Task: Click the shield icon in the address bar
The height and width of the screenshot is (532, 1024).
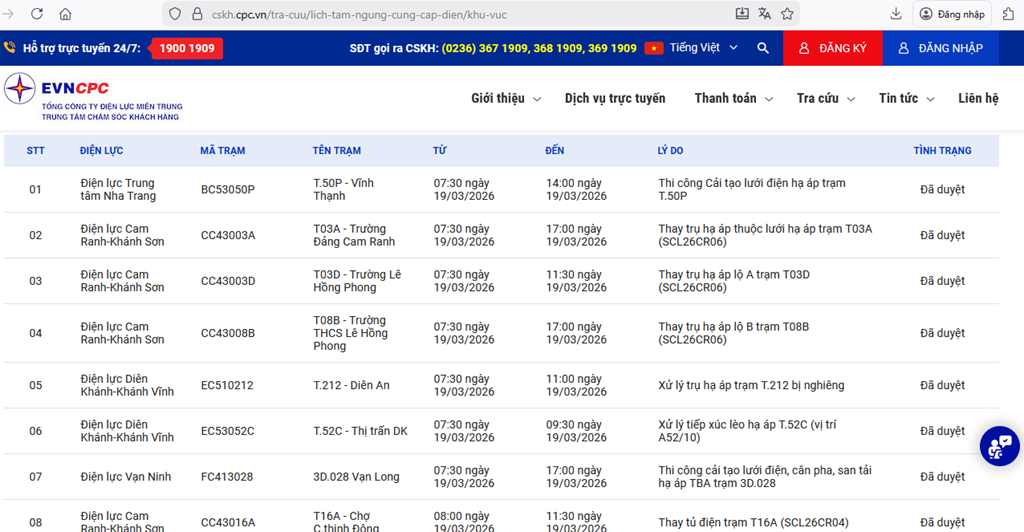Action: tap(174, 14)
